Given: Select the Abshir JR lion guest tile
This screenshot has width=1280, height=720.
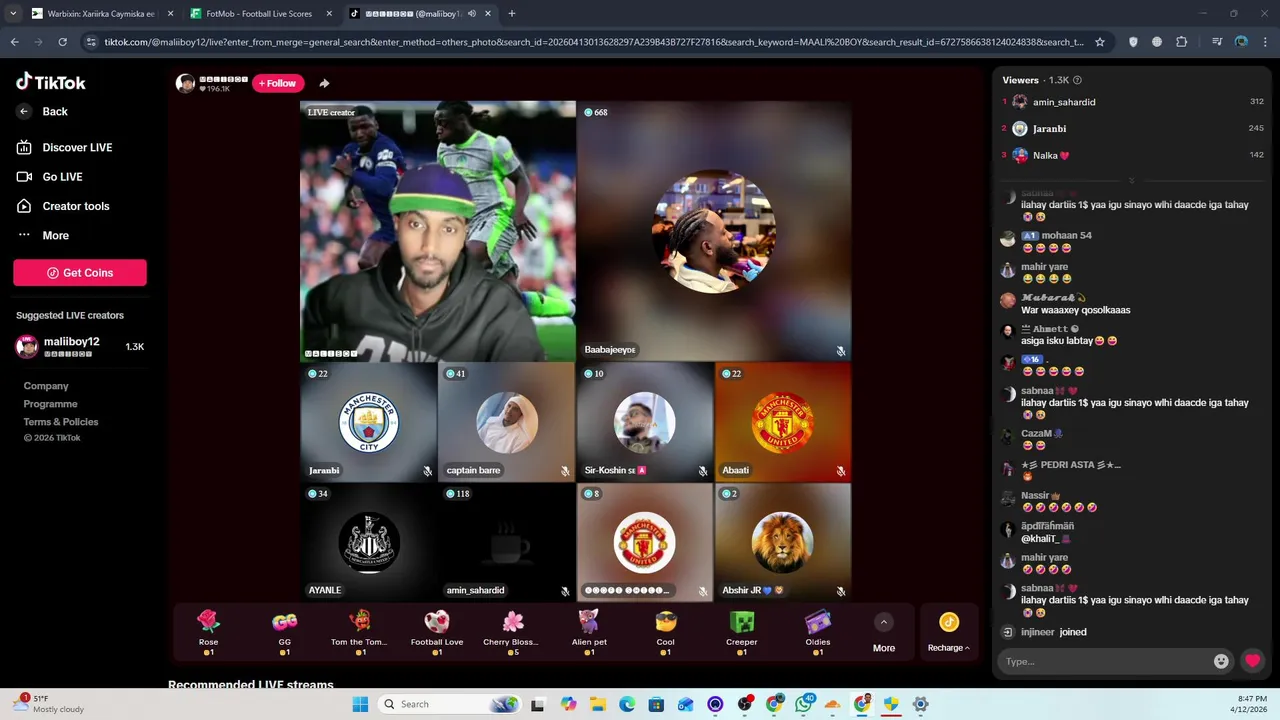Looking at the screenshot, I should (783, 541).
